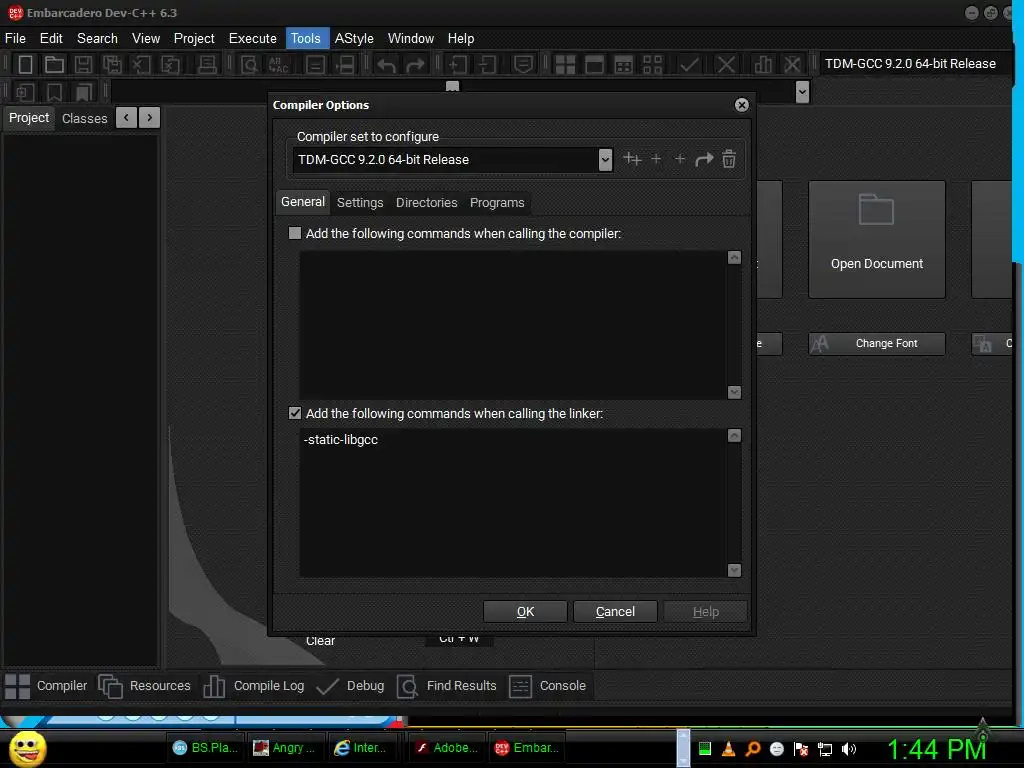This screenshot has height=768, width=1024.
Task: Click the Unindent toolbar icon
Action: point(487,64)
